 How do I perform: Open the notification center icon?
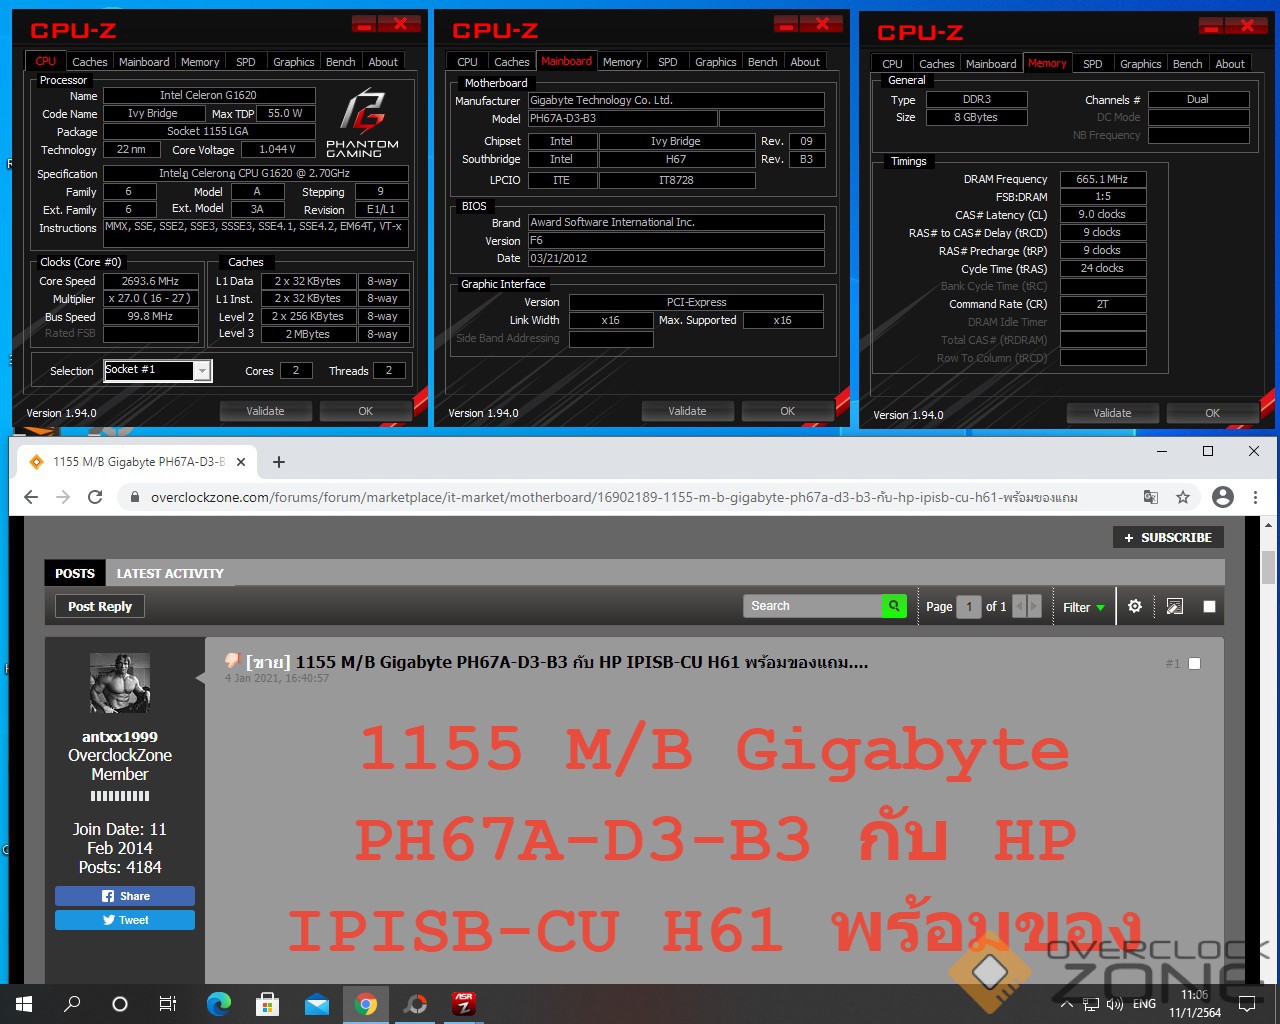point(1247,1004)
